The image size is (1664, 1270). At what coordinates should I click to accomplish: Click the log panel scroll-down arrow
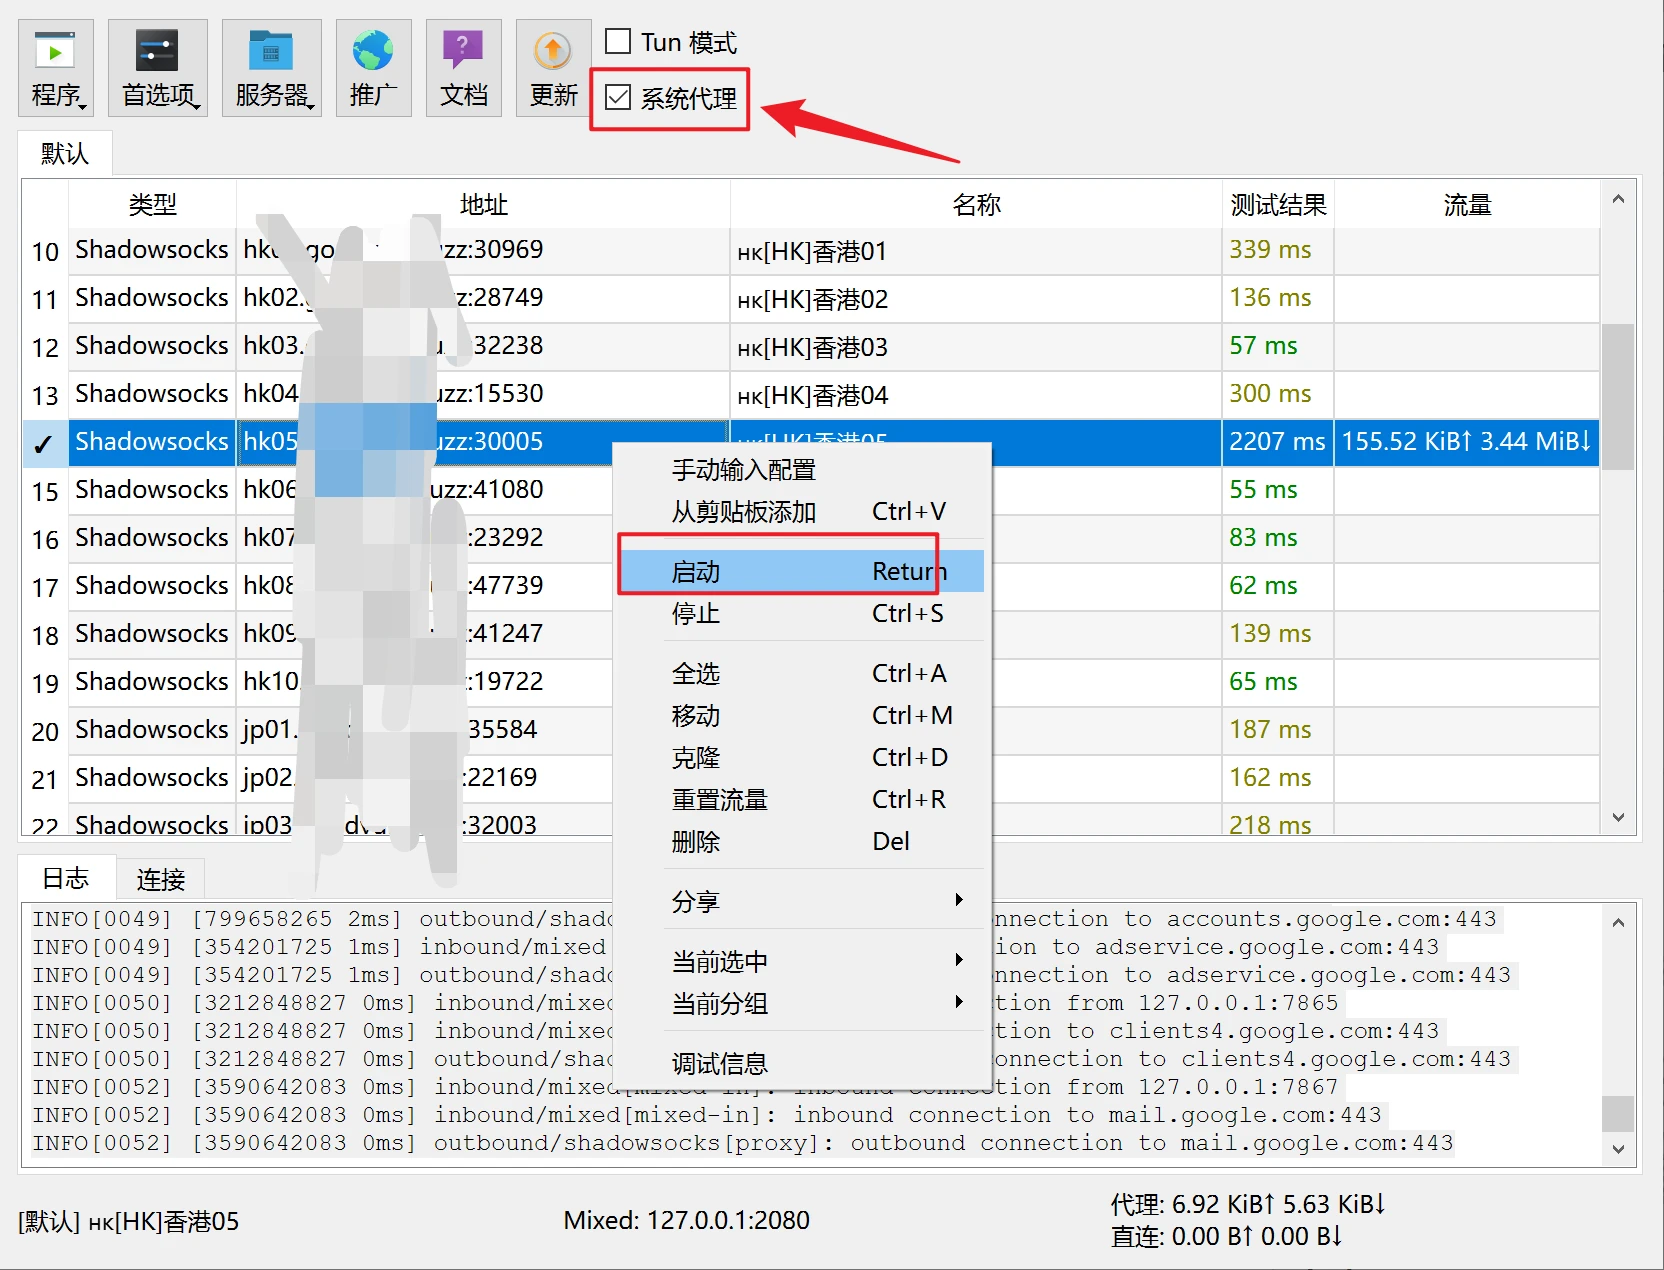coord(1617,1149)
